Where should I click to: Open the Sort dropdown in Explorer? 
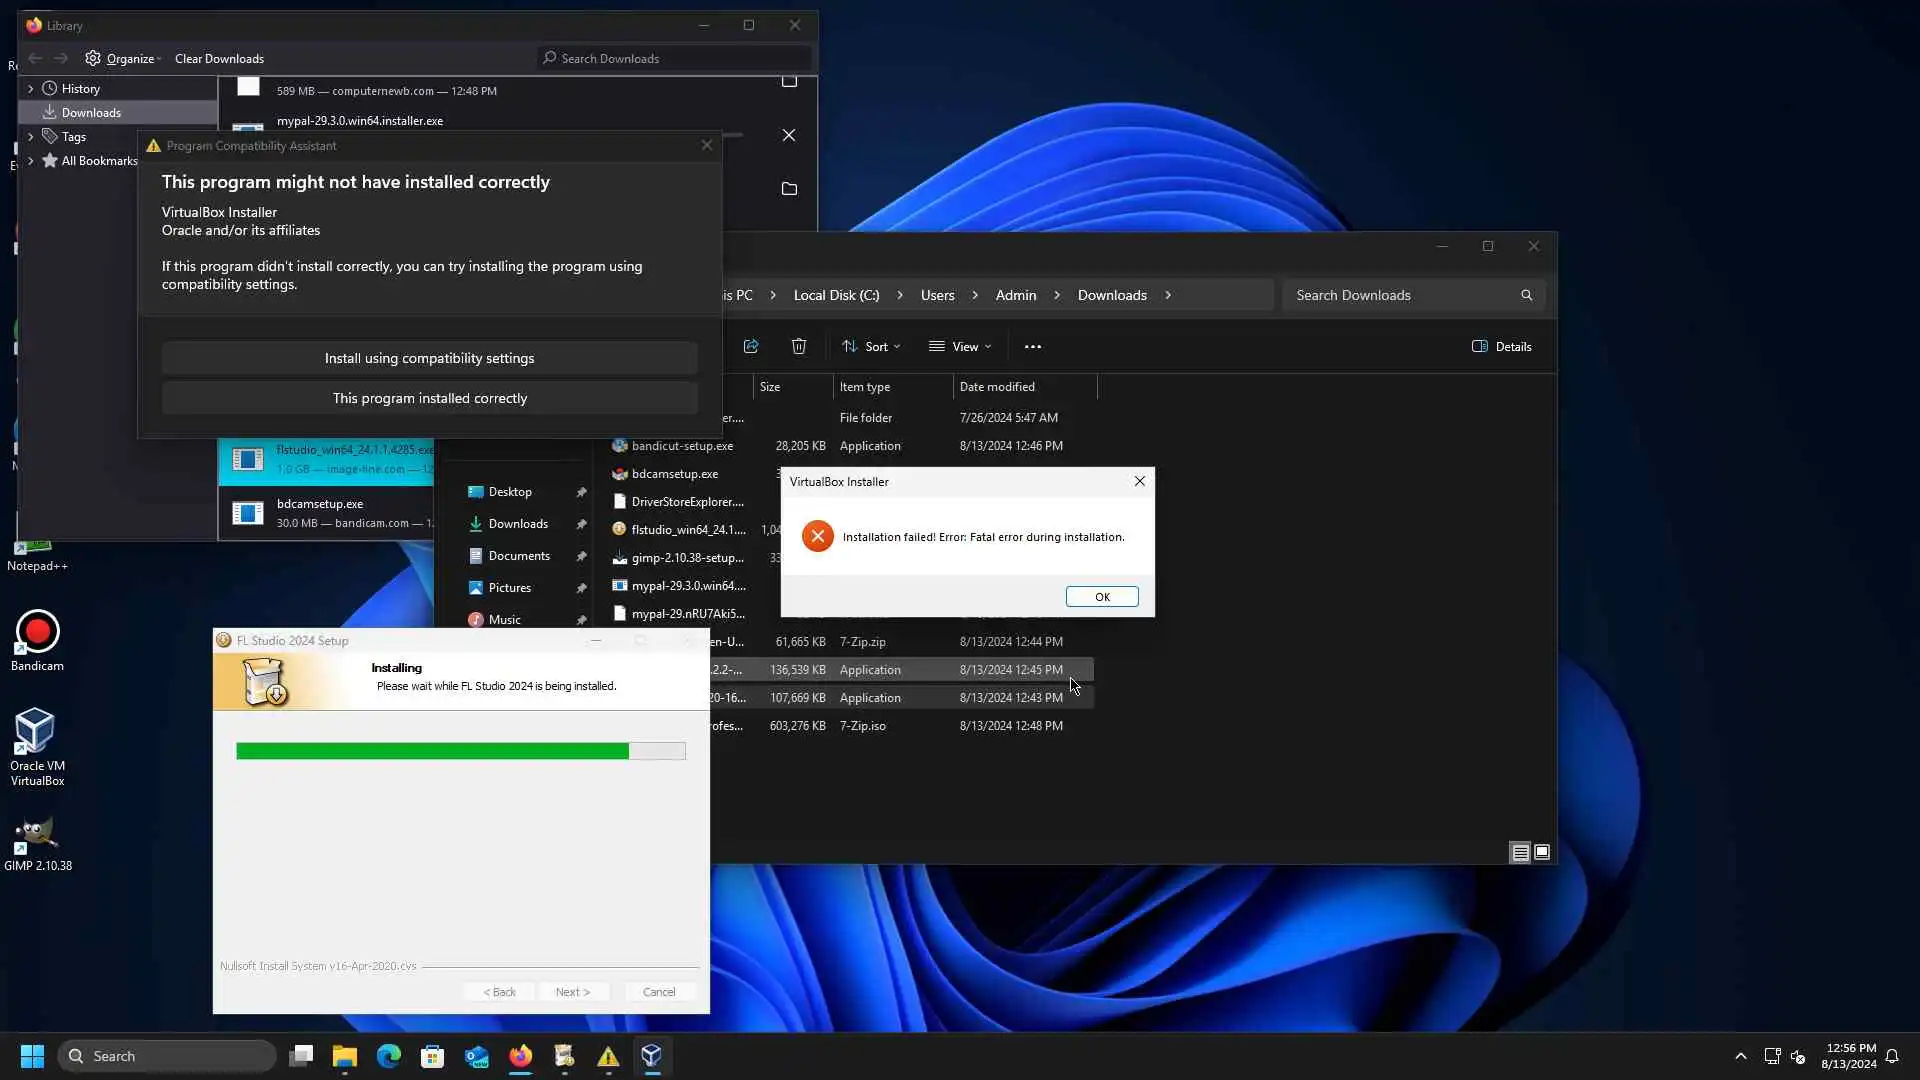(871, 346)
